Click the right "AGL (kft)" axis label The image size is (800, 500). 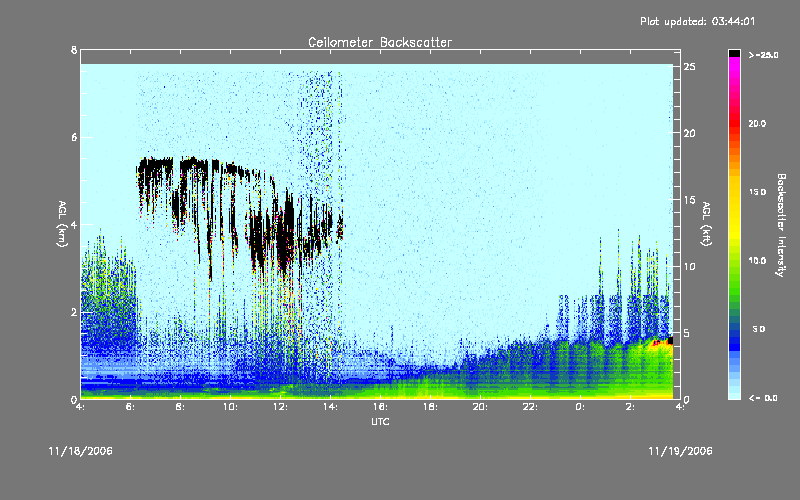coord(706,224)
